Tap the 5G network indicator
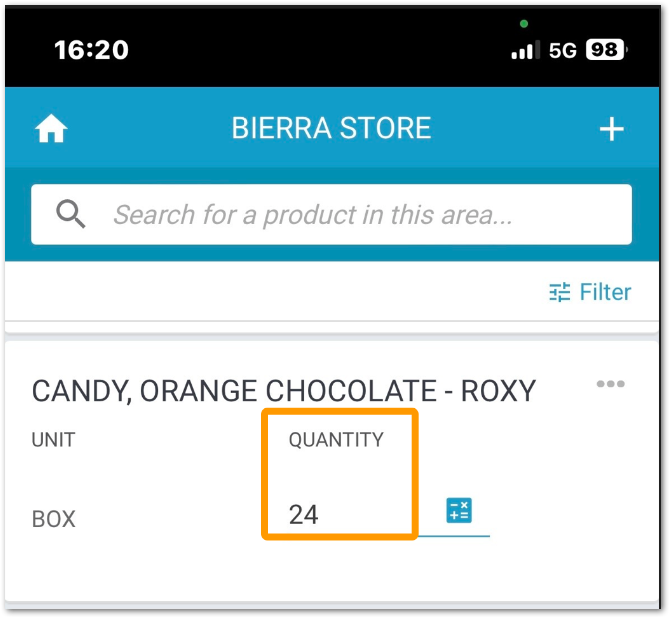 click(562, 50)
